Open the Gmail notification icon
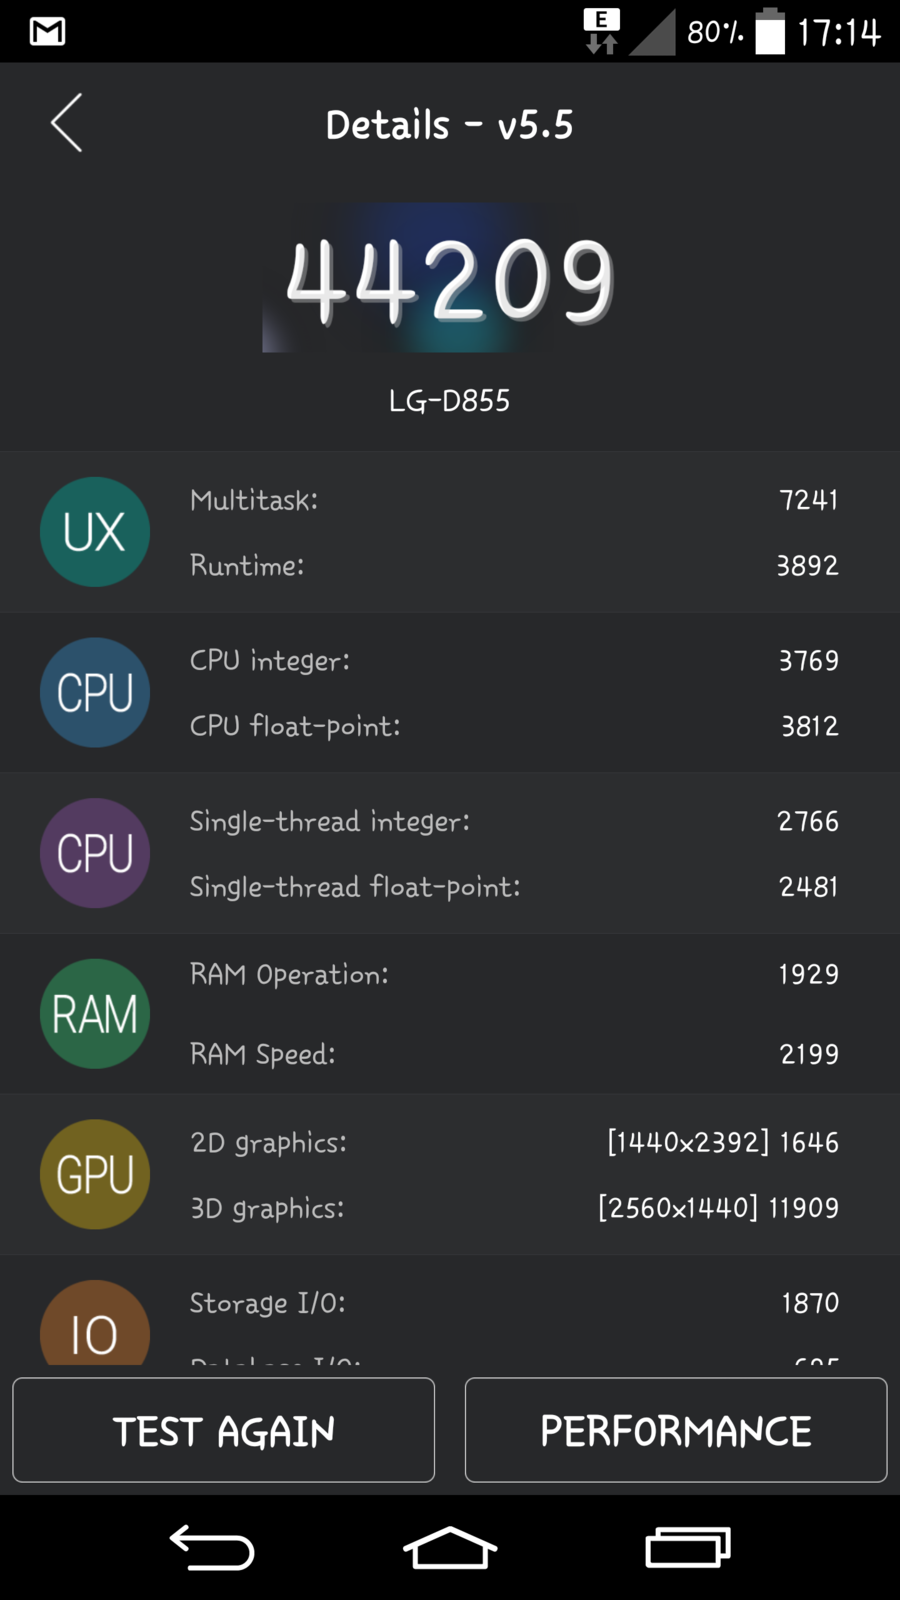This screenshot has width=900, height=1600. [x=48, y=32]
